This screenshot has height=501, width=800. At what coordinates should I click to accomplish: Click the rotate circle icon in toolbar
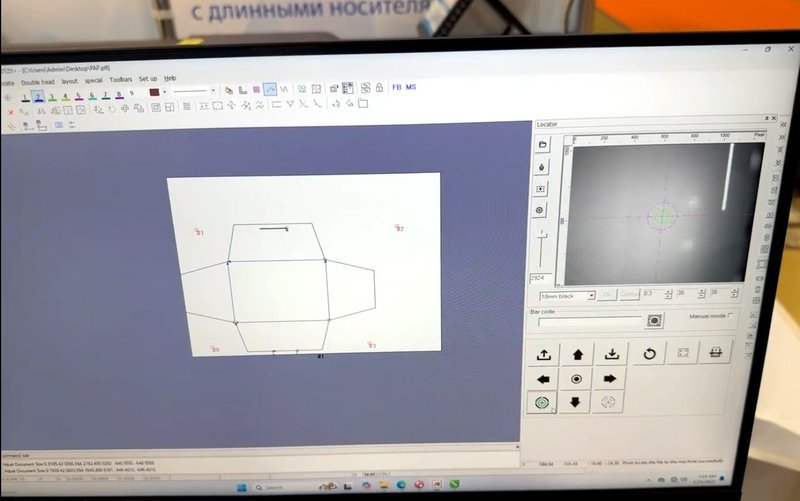click(x=112, y=109)
